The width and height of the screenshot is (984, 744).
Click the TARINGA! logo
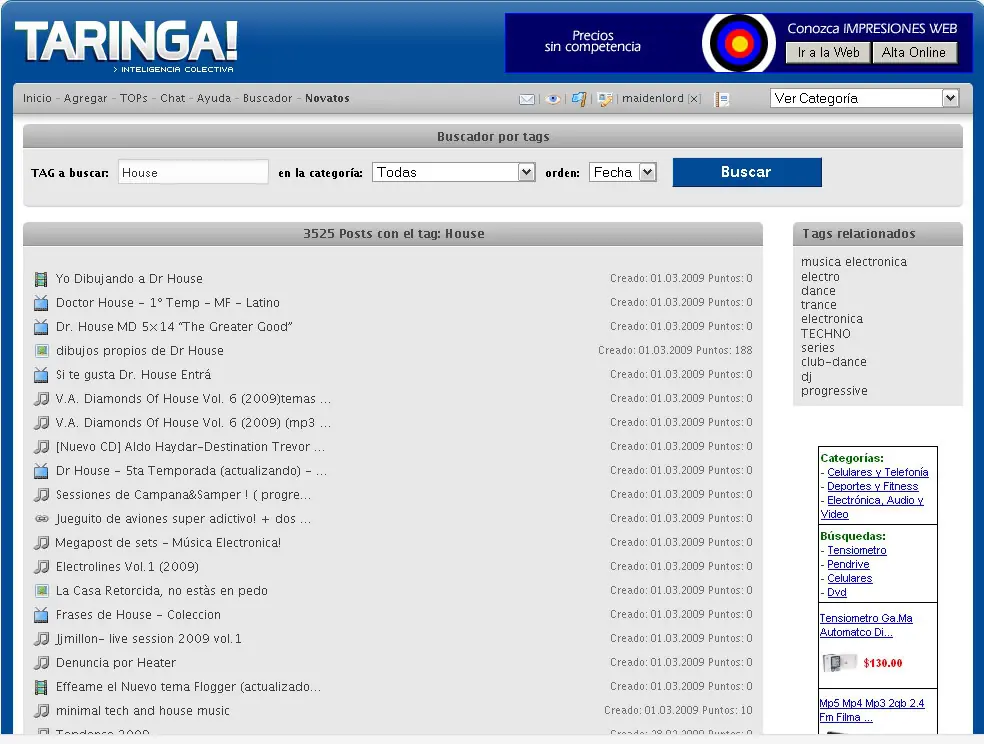pyautogui.click(x=126, y=45)
